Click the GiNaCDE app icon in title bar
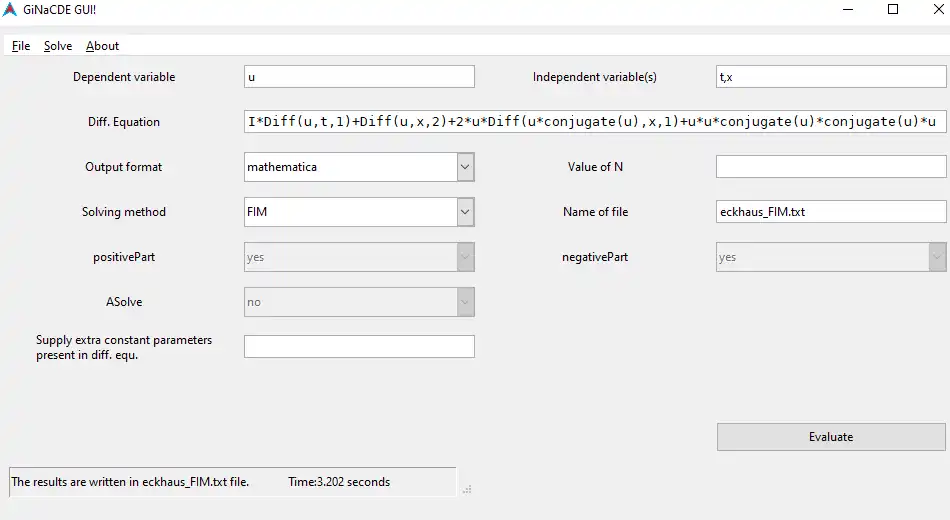This screenshot has width=950, height=520. [x=10, y=9]
